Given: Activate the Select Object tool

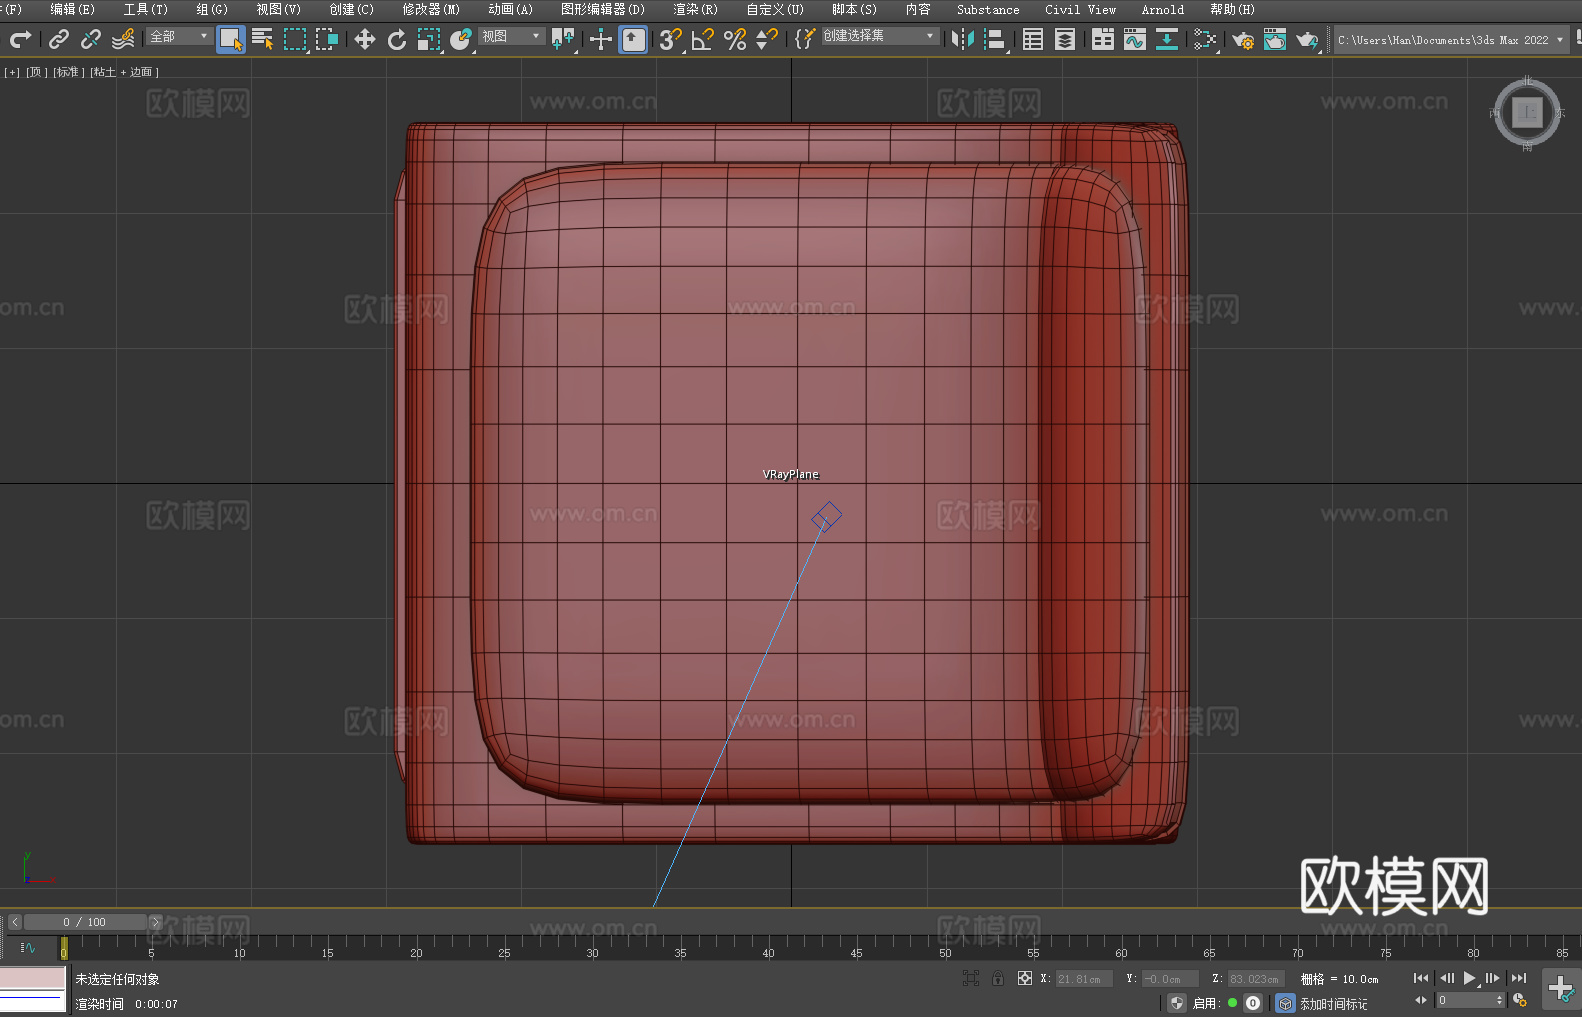Looking at the screenshot, I should pos(231,39).
